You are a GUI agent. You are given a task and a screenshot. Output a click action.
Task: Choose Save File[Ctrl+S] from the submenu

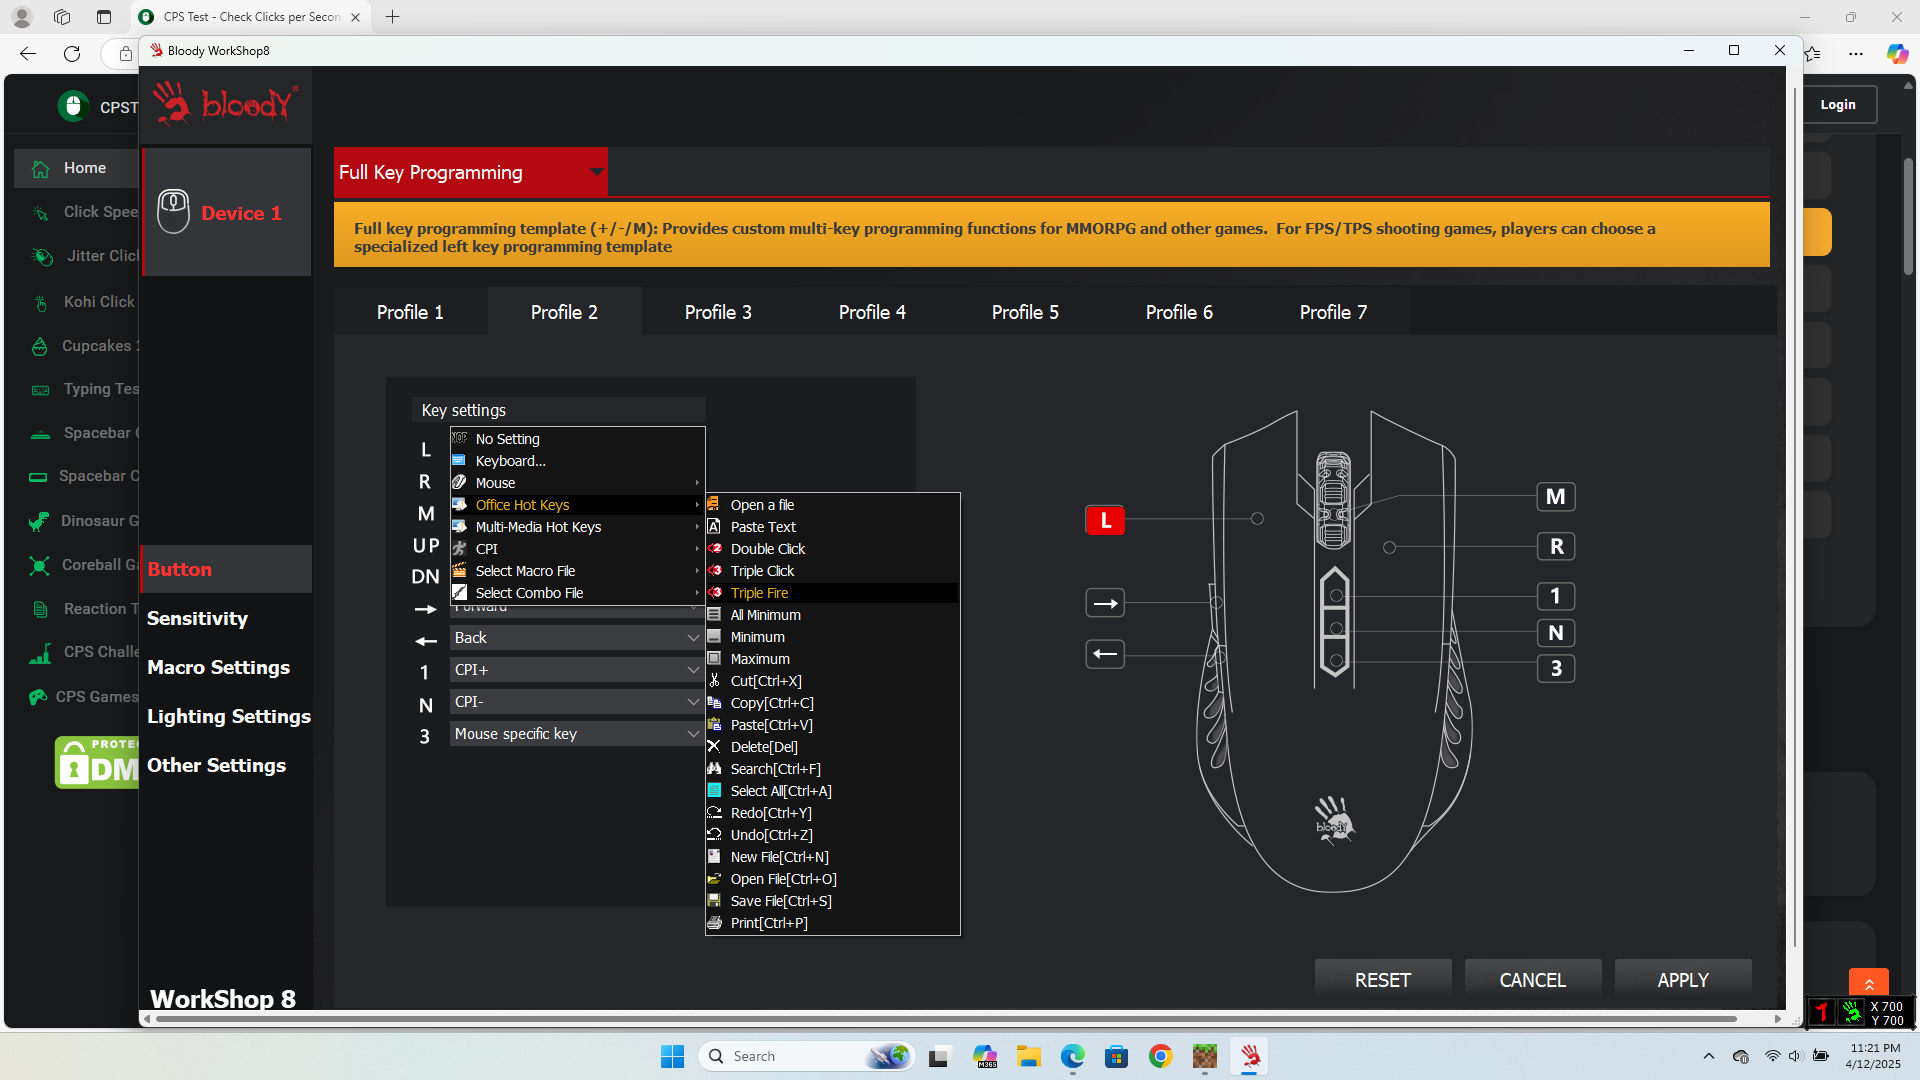point(832,901)
